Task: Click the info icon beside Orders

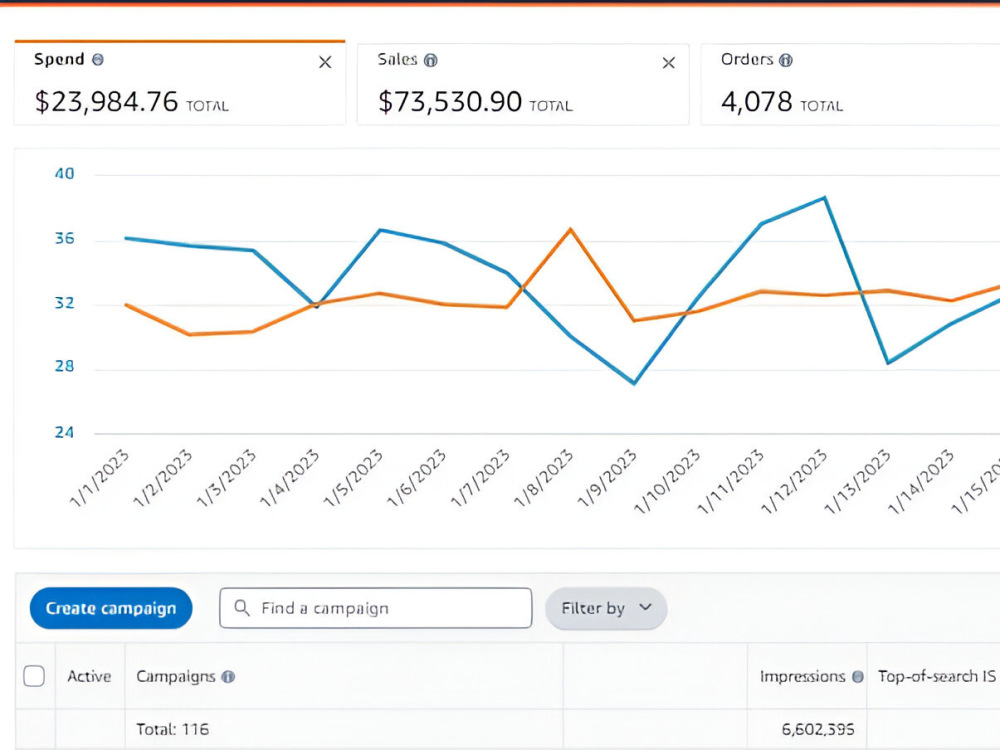Action: [x=786, y=61]
